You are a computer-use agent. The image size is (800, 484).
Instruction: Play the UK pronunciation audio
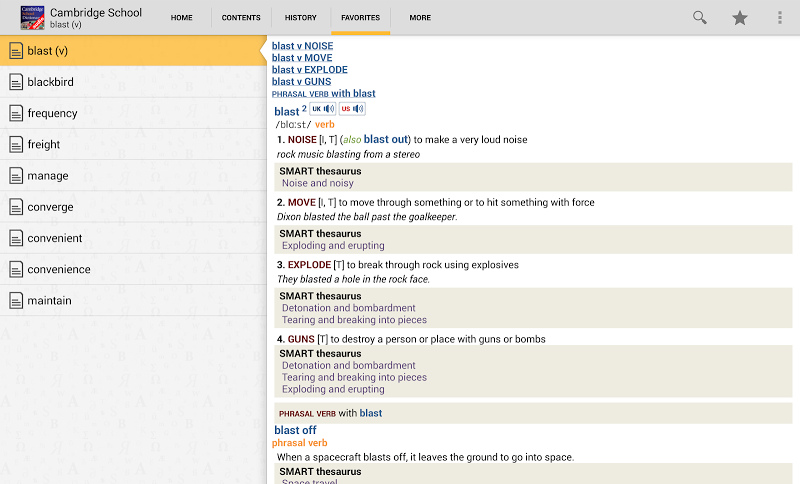[323, 109]
